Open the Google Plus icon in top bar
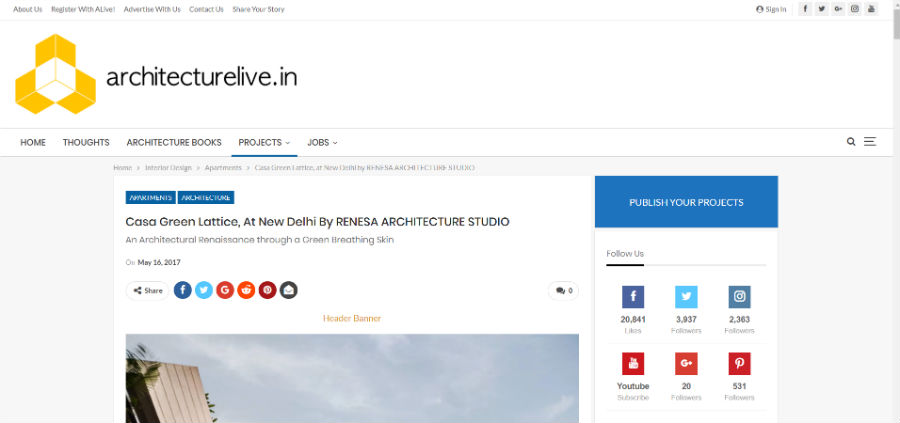 tap(839, 9)
